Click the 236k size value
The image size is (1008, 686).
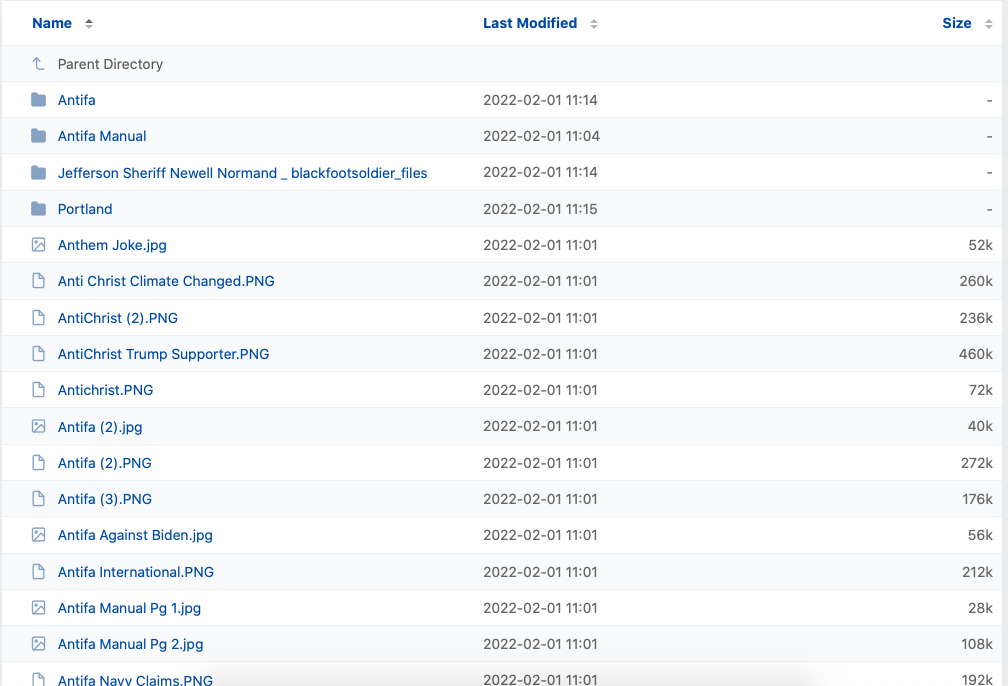click(x=976, y=318)
